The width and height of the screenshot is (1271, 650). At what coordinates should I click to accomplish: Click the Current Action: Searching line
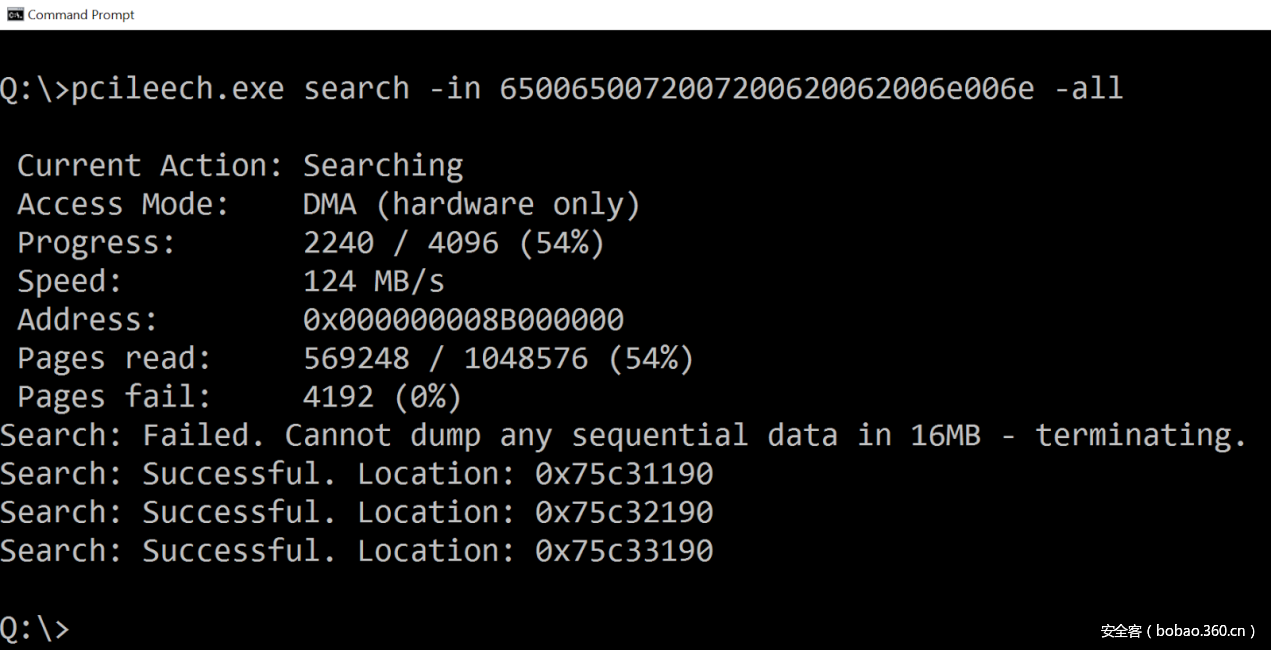(x=240, y=166)
